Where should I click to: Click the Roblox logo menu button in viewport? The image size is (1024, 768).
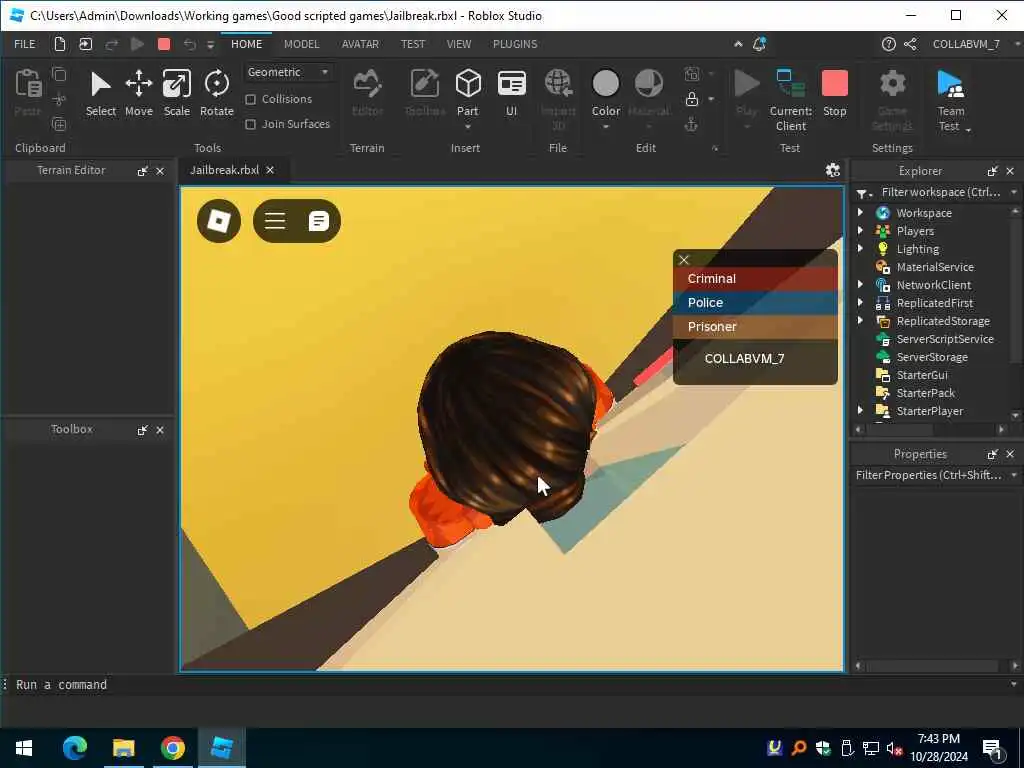click(x=219, y=221)
